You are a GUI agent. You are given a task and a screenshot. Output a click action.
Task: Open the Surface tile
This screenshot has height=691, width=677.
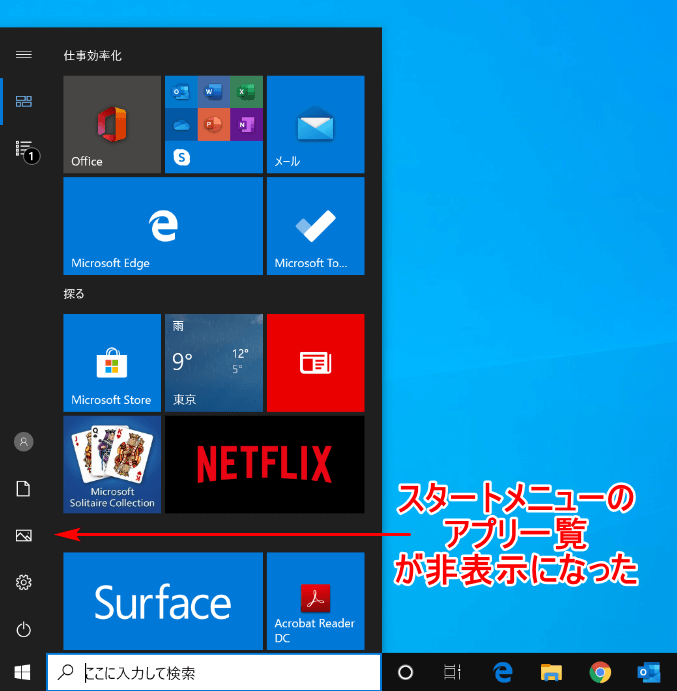coord(163,601)
